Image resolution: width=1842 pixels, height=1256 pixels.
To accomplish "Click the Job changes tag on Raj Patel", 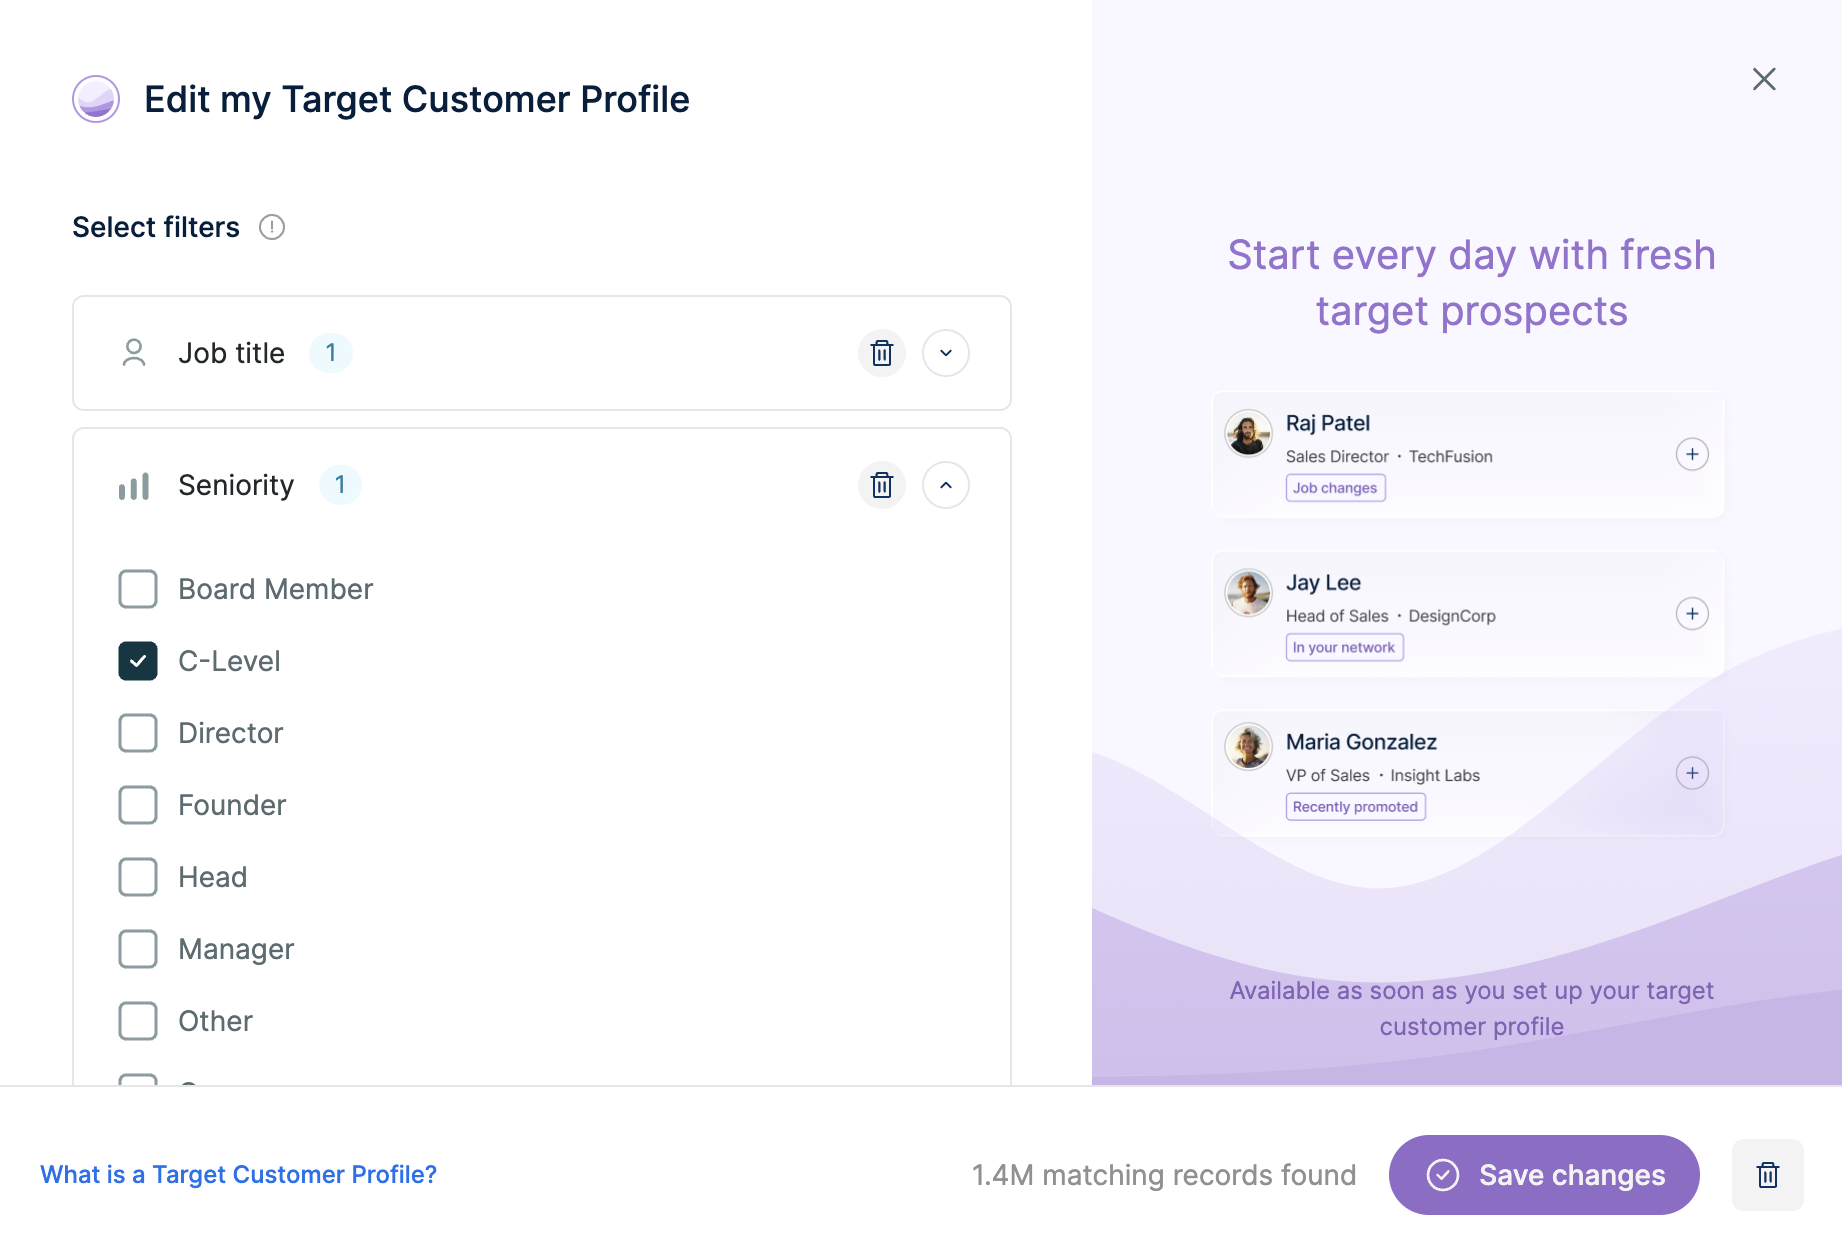I will click(1335, 488).
